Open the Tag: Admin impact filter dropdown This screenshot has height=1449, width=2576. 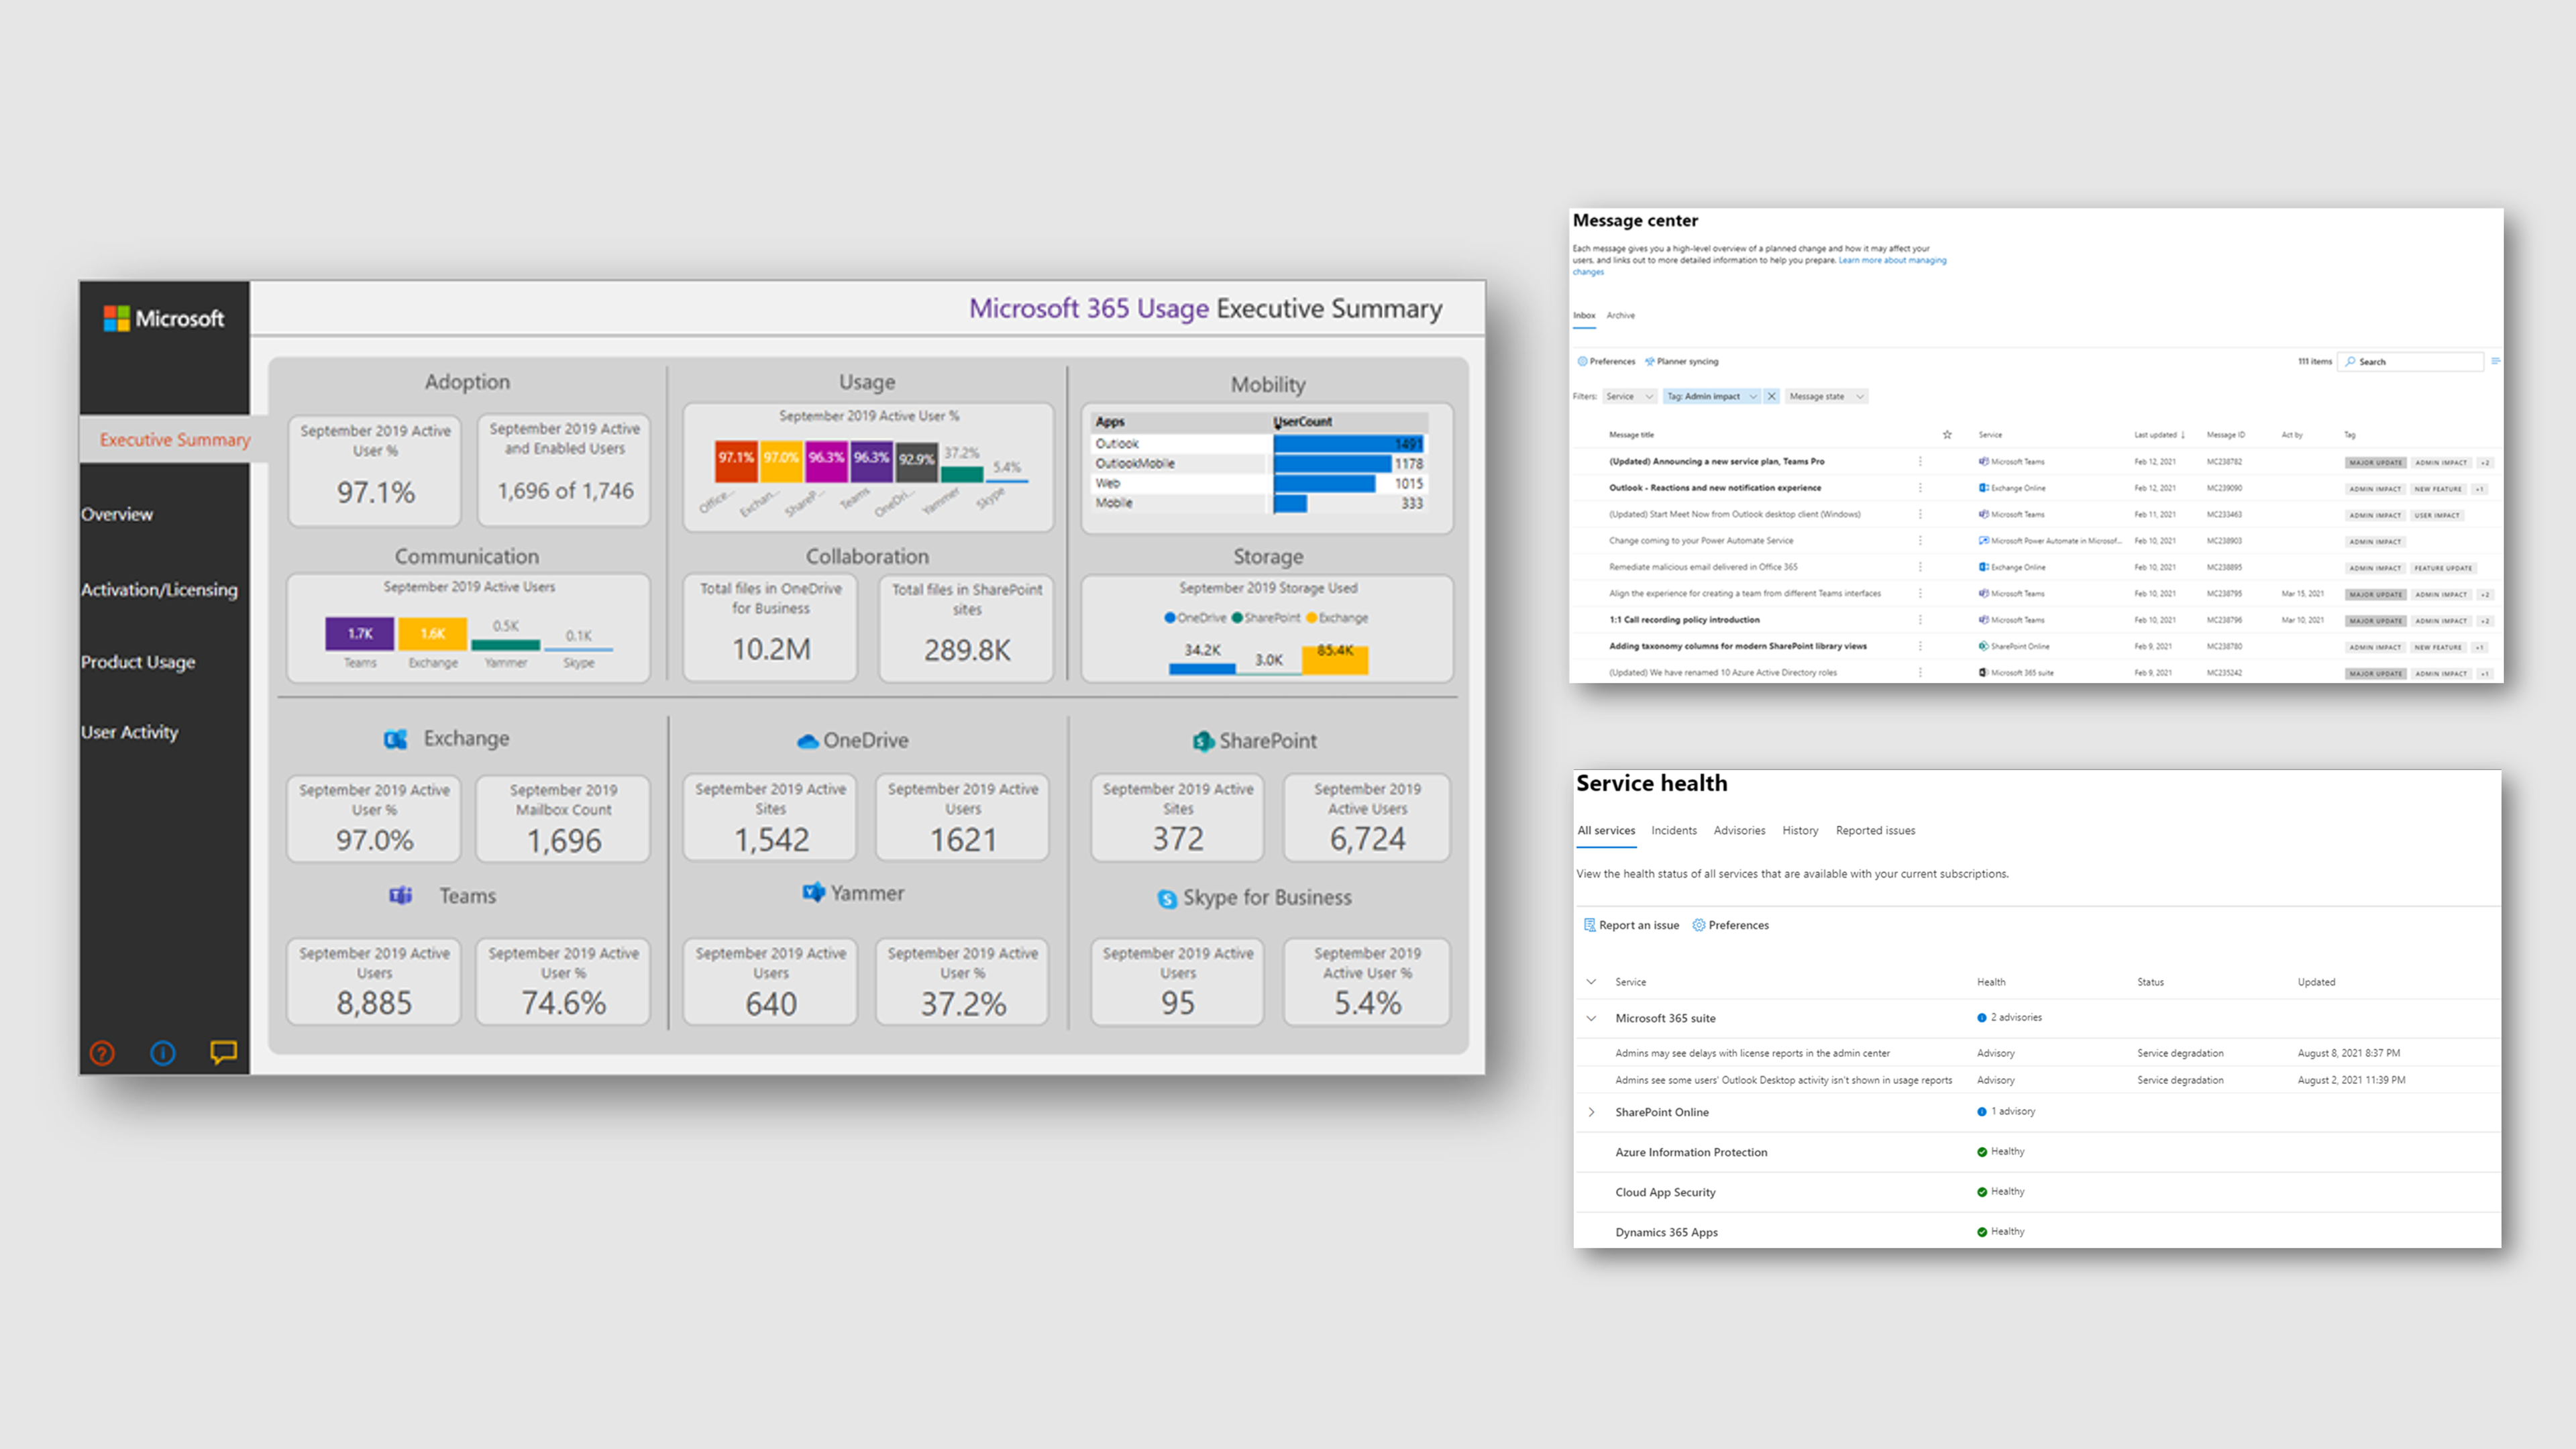click(1711, 396)
